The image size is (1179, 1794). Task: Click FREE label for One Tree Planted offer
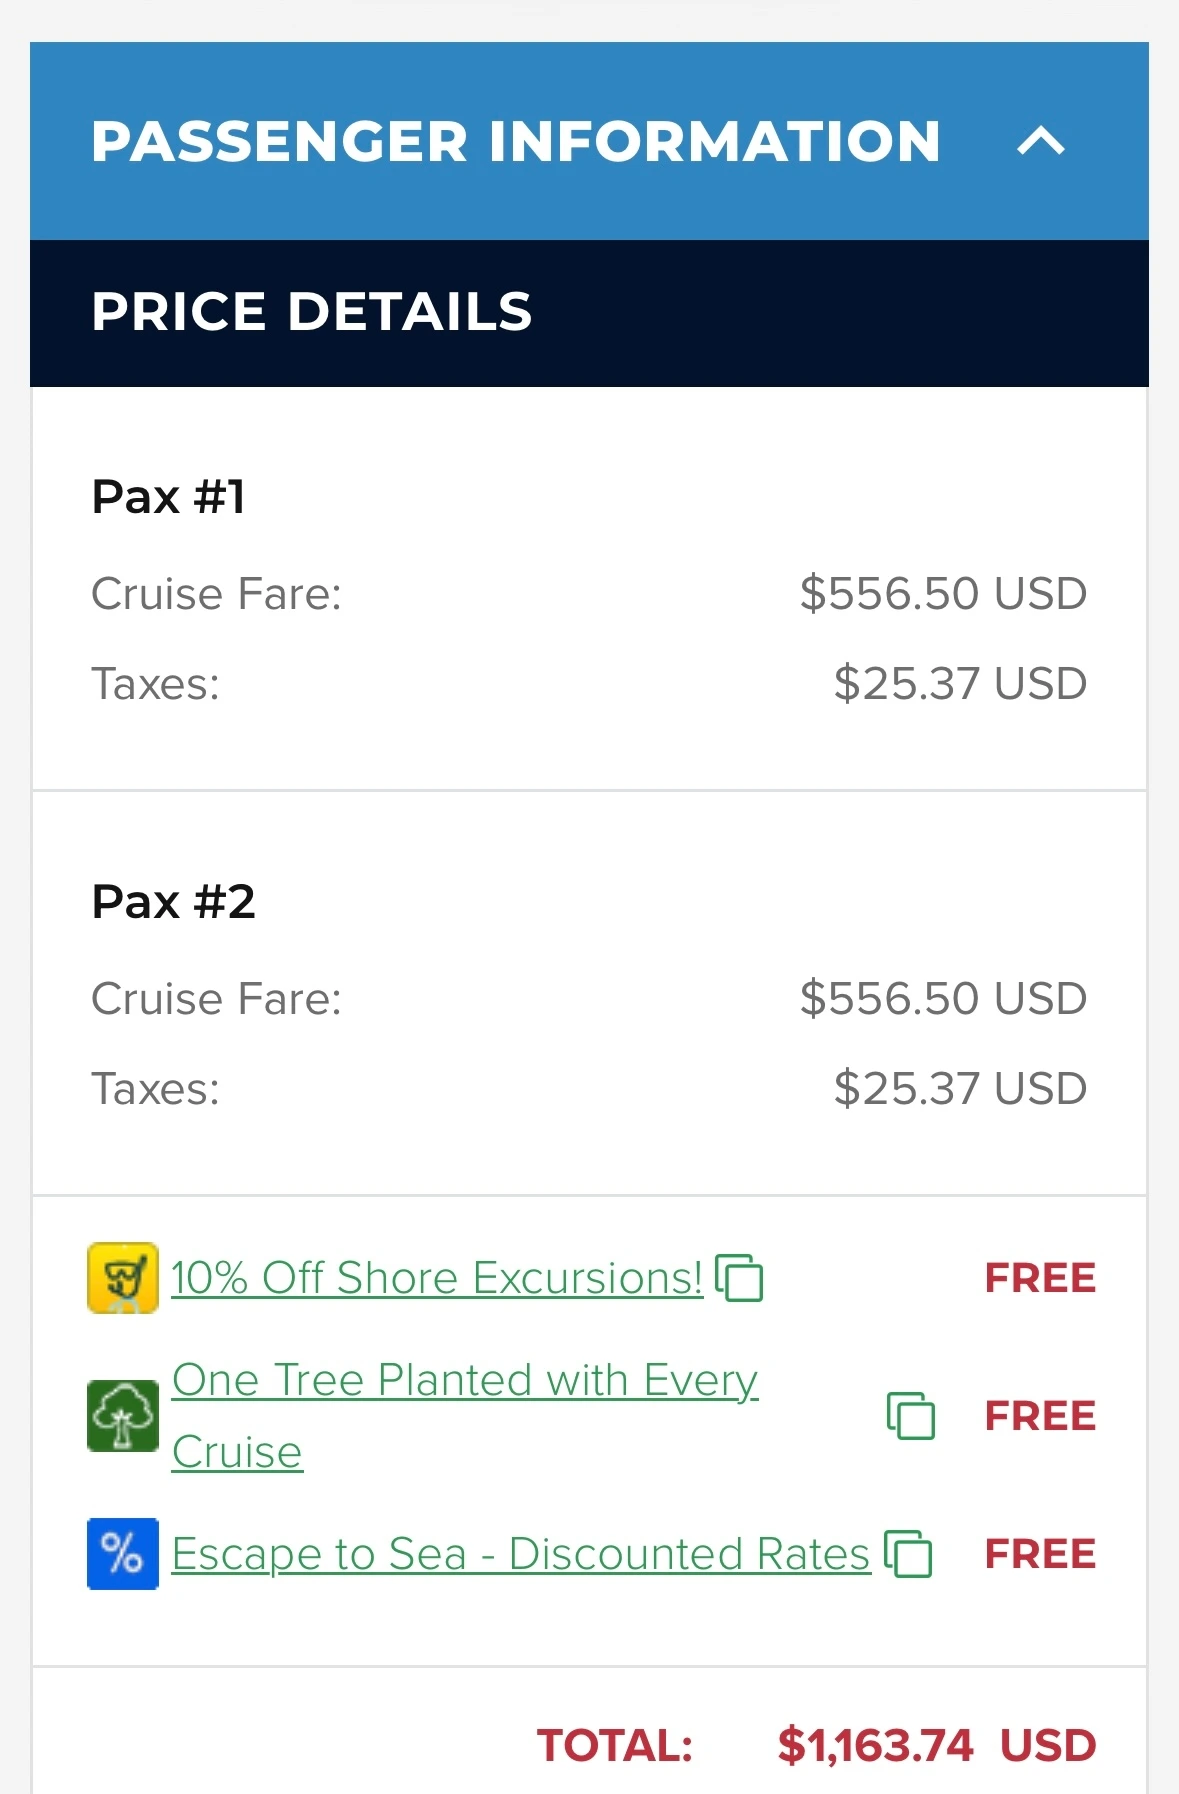[1040, 1415]
